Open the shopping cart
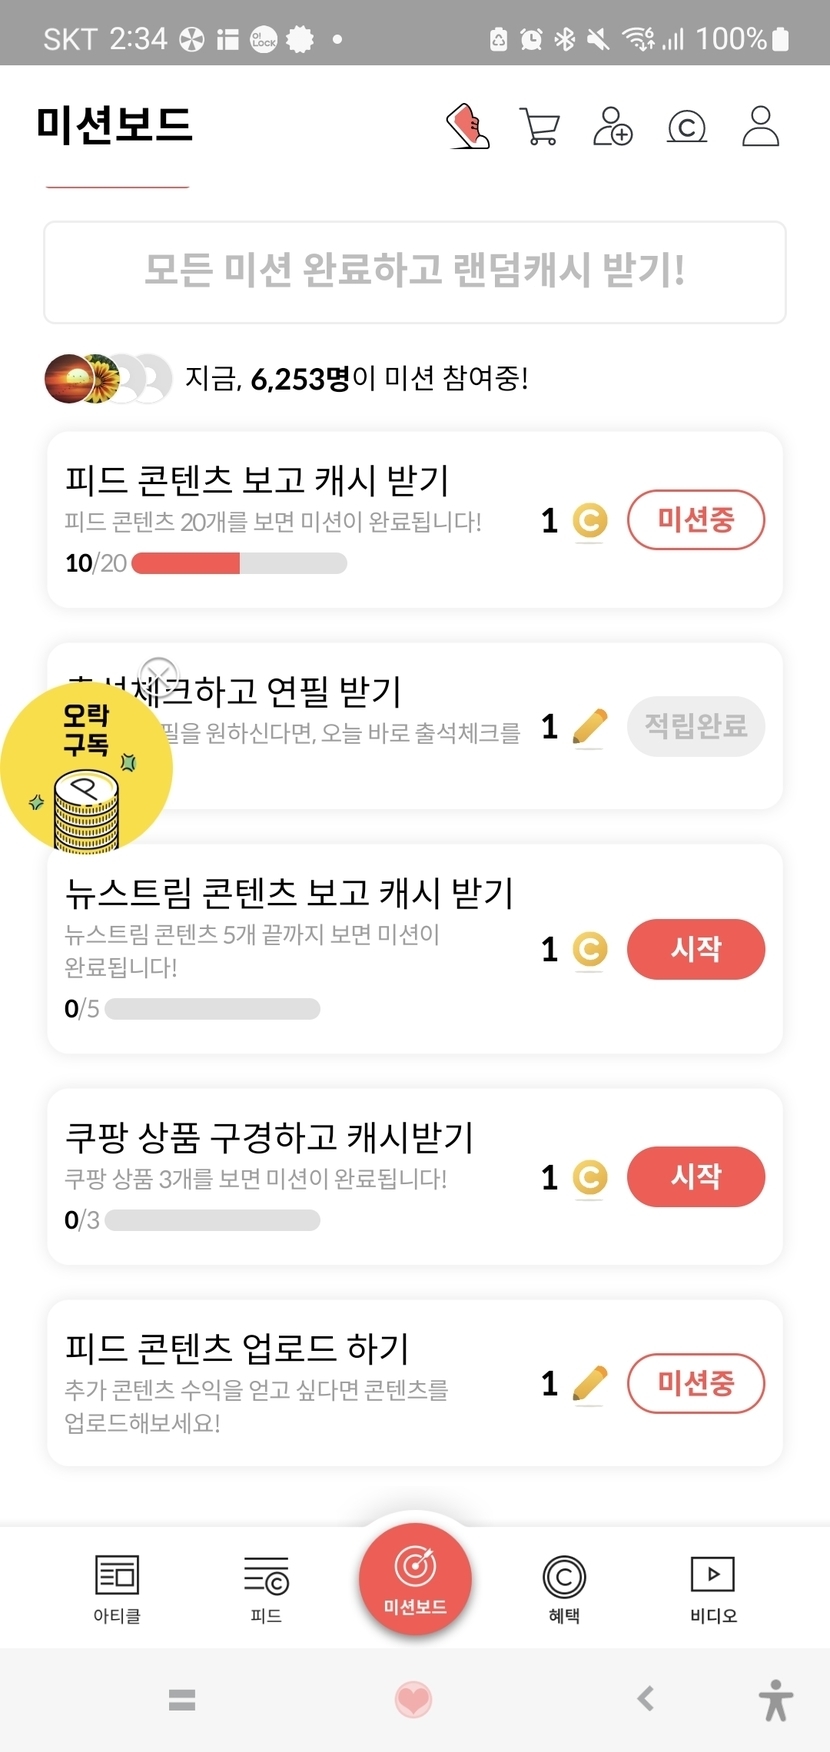The image size is (830, 1752). [x=540, y=127]
